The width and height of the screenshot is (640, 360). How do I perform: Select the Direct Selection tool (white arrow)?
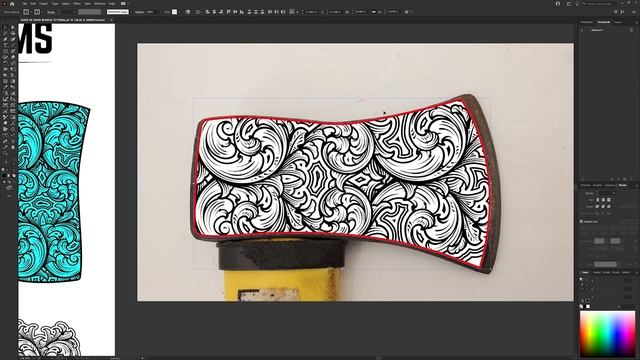coord(13,28)
